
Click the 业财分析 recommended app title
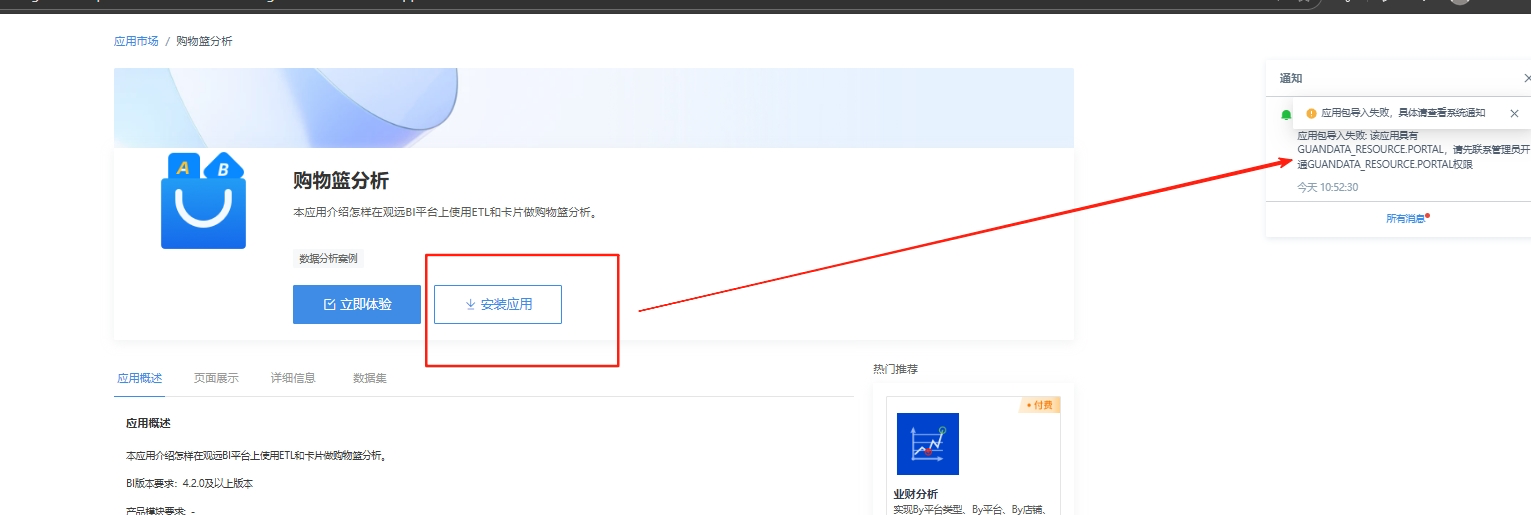tap(916, 494)
